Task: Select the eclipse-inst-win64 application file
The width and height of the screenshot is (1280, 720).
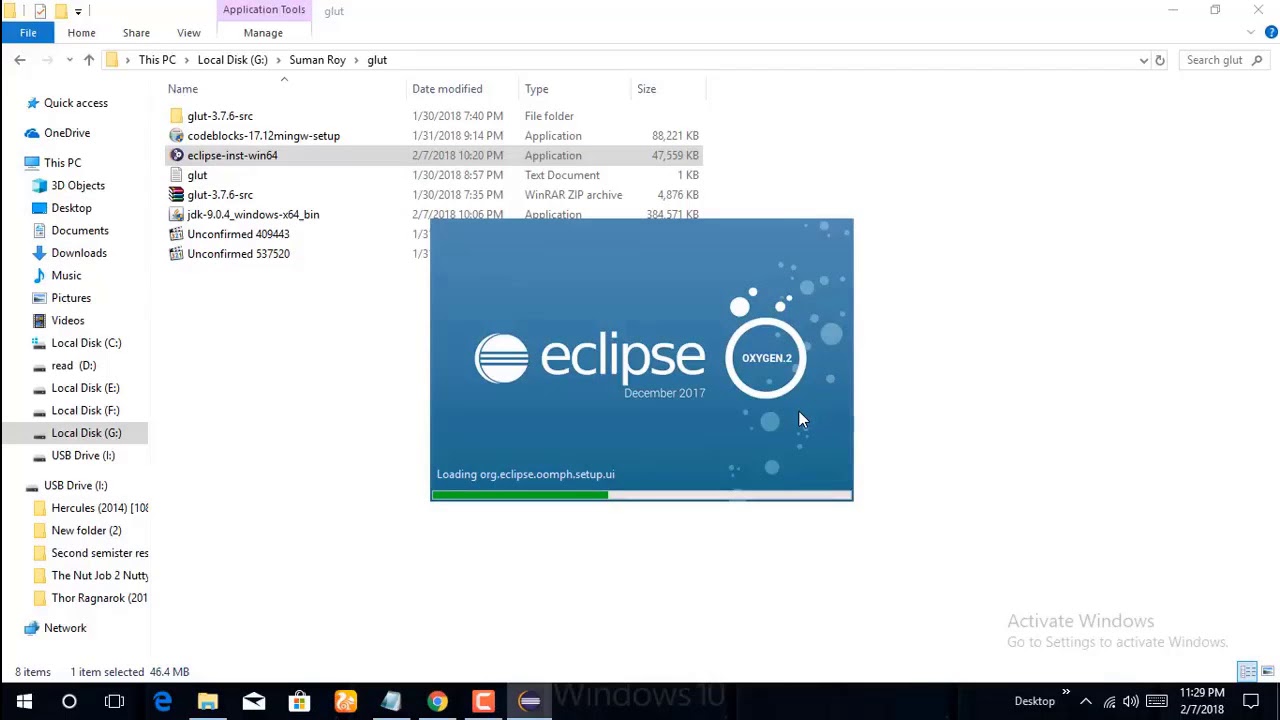Action: tap(232, 155)
